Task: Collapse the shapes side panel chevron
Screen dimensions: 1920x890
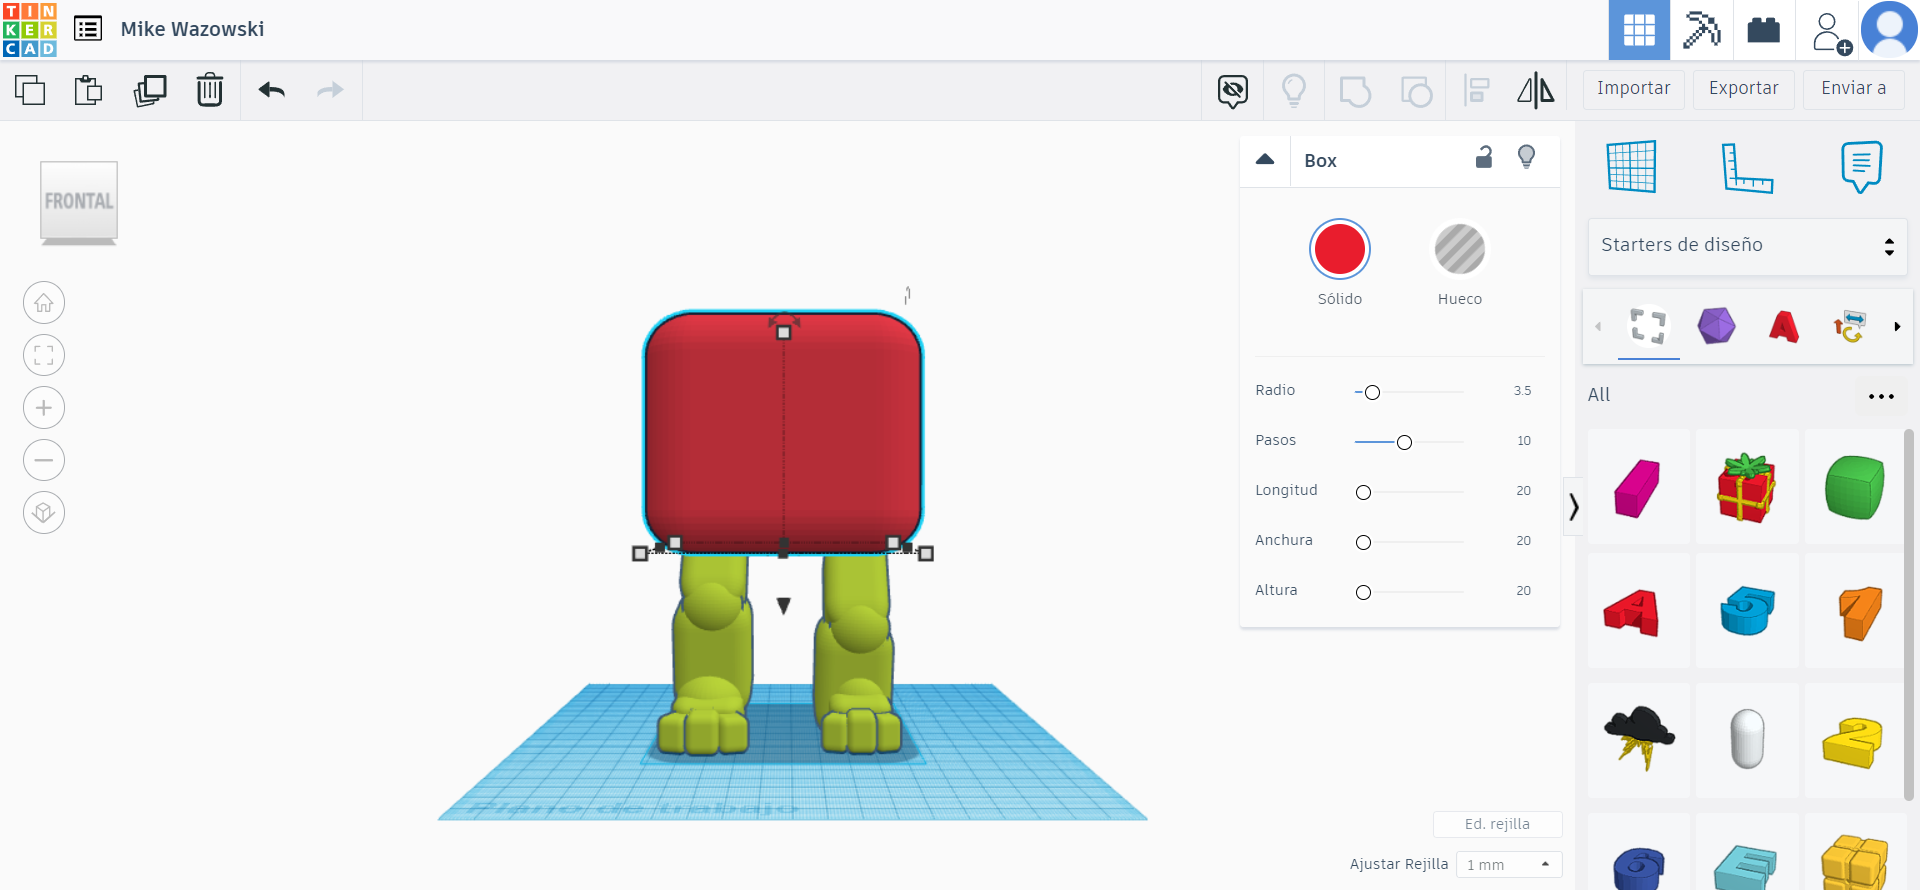Action: (1574, 507)
